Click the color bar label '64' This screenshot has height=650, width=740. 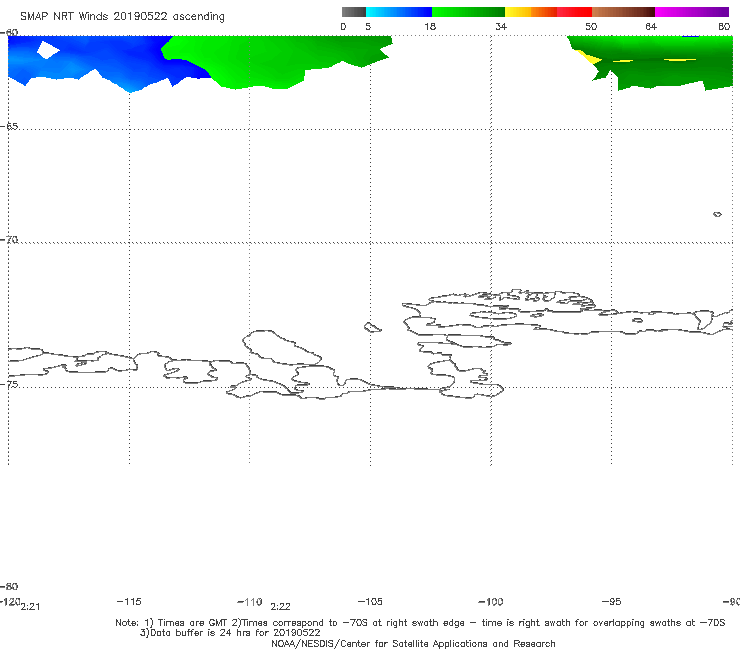pyautogui.click(x=651, y=27)
